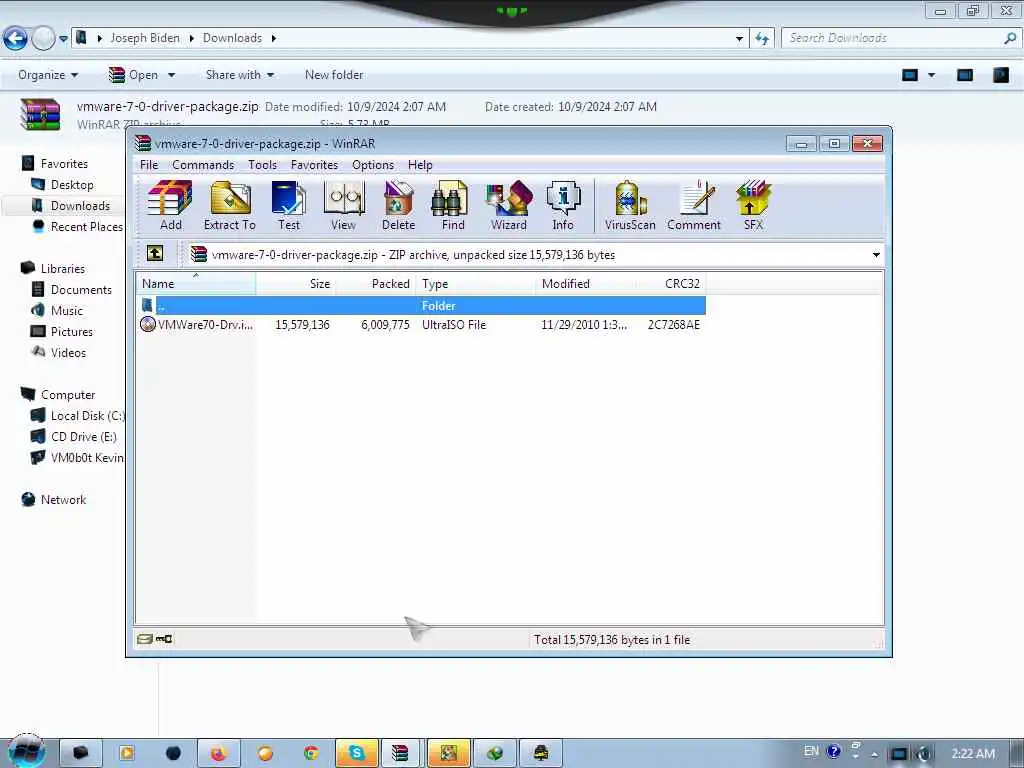
Task: Click the Extract To toolbar icon
Action: pos(230,205)
